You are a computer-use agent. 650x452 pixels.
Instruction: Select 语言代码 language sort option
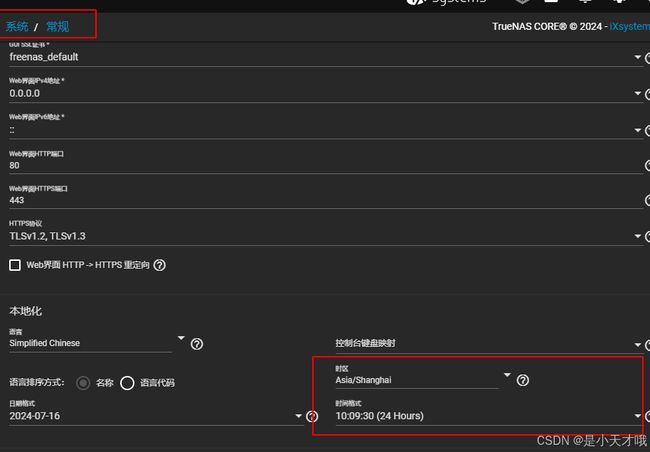(127, 383)
